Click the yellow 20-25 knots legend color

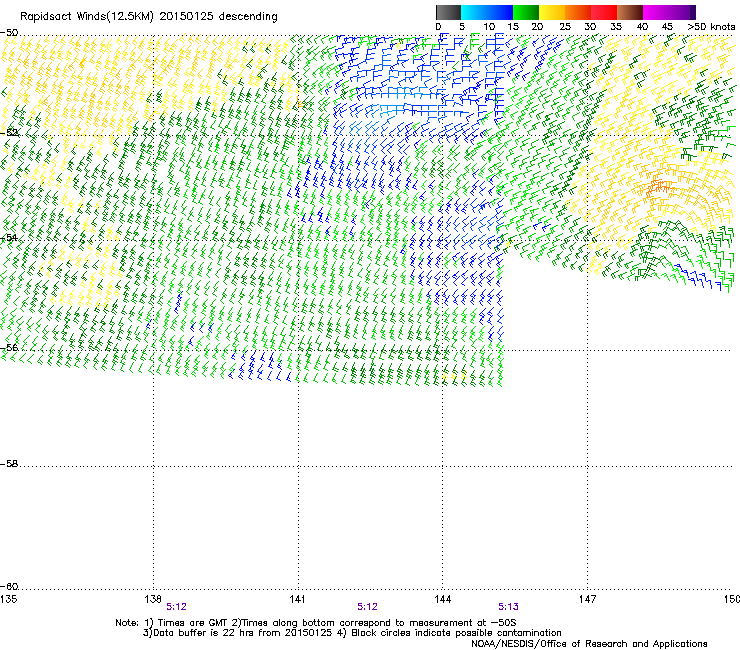click(x=552, y=12)
